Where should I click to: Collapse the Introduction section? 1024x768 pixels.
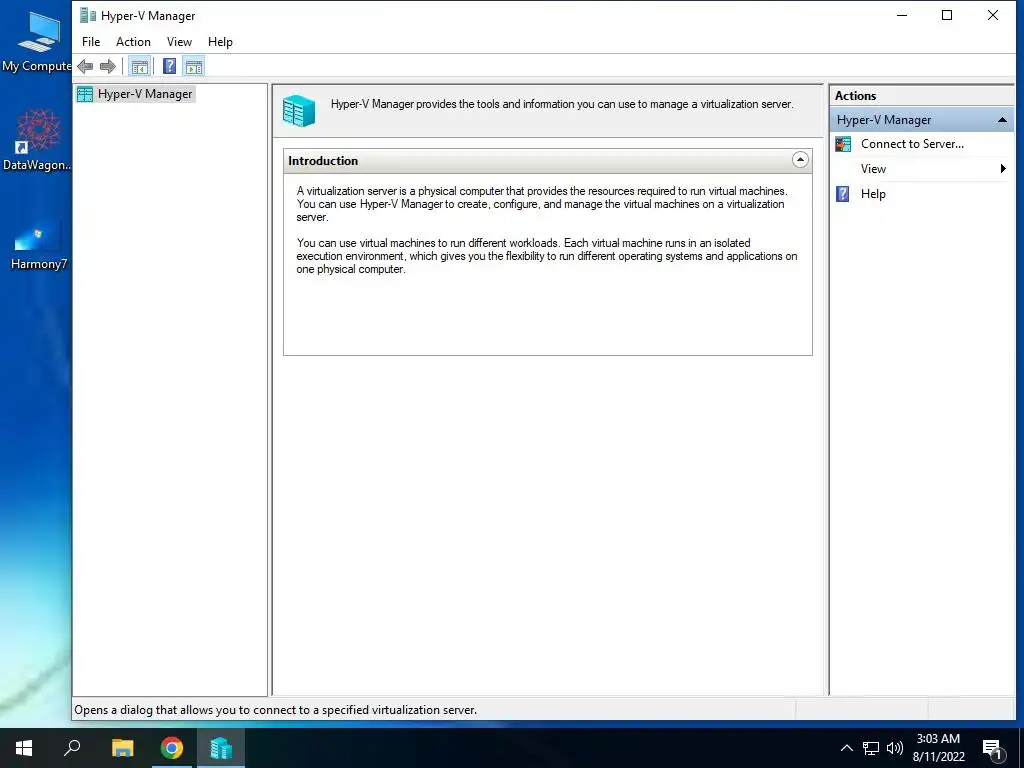coord(800,160)
